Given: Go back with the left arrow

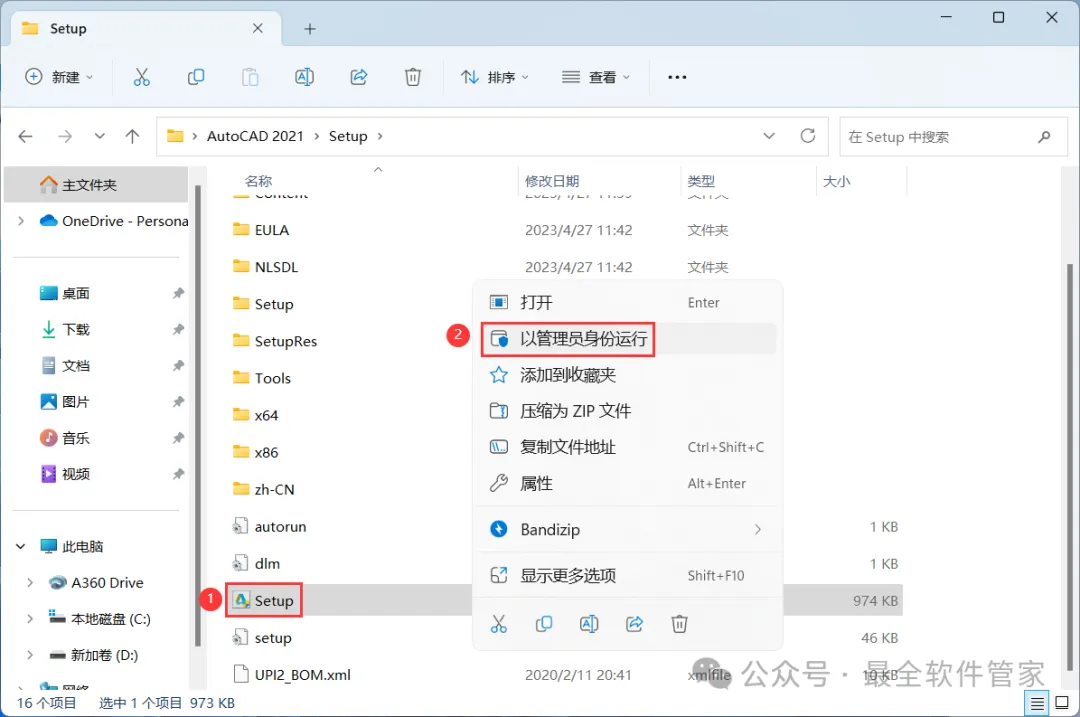Looking at the screenshot, I should click(x=25, y=136).
